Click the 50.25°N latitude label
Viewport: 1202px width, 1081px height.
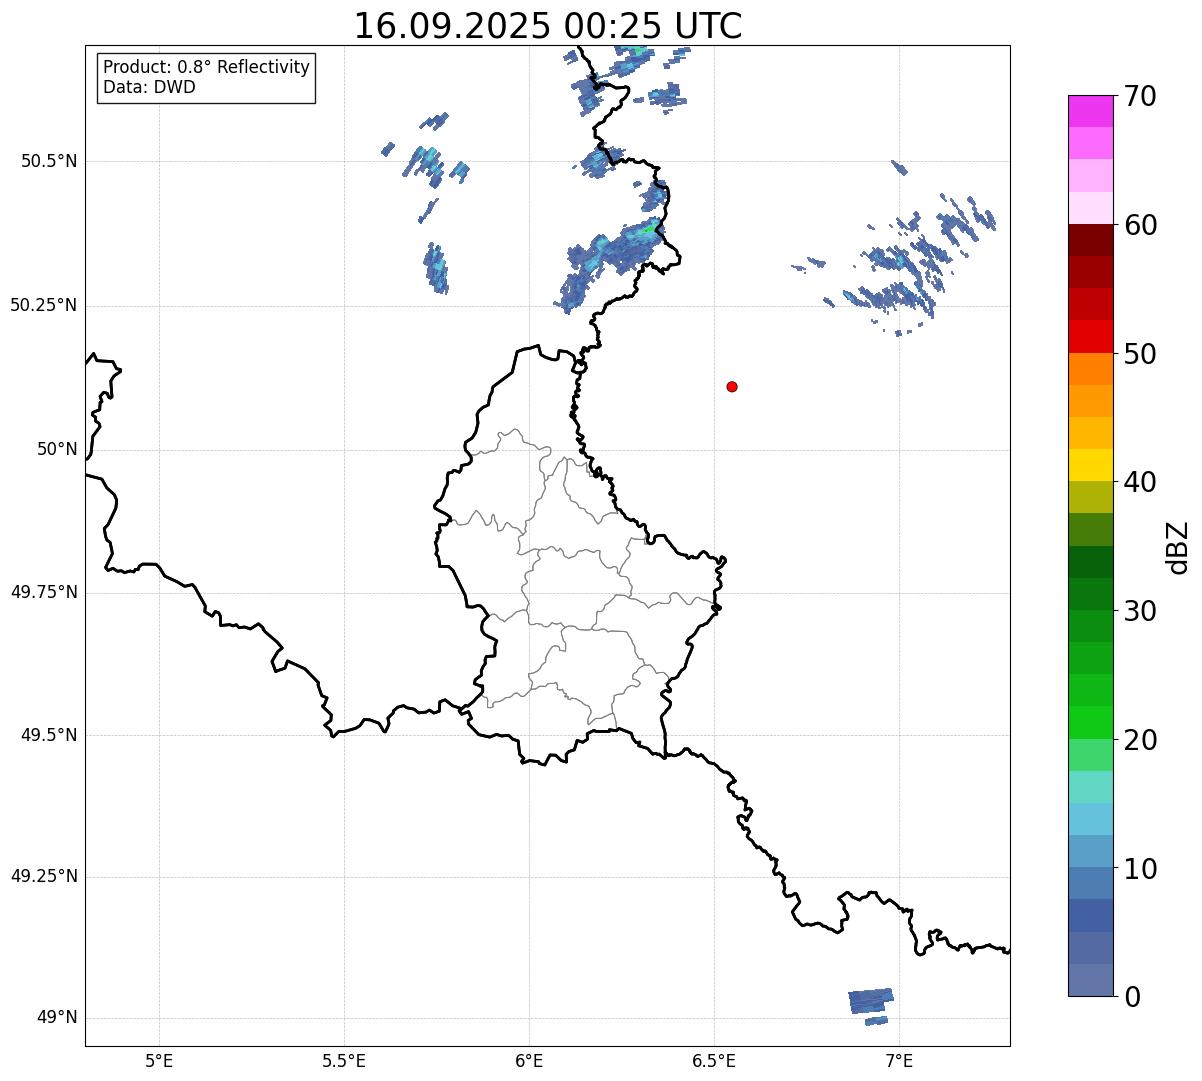[44, 305]
